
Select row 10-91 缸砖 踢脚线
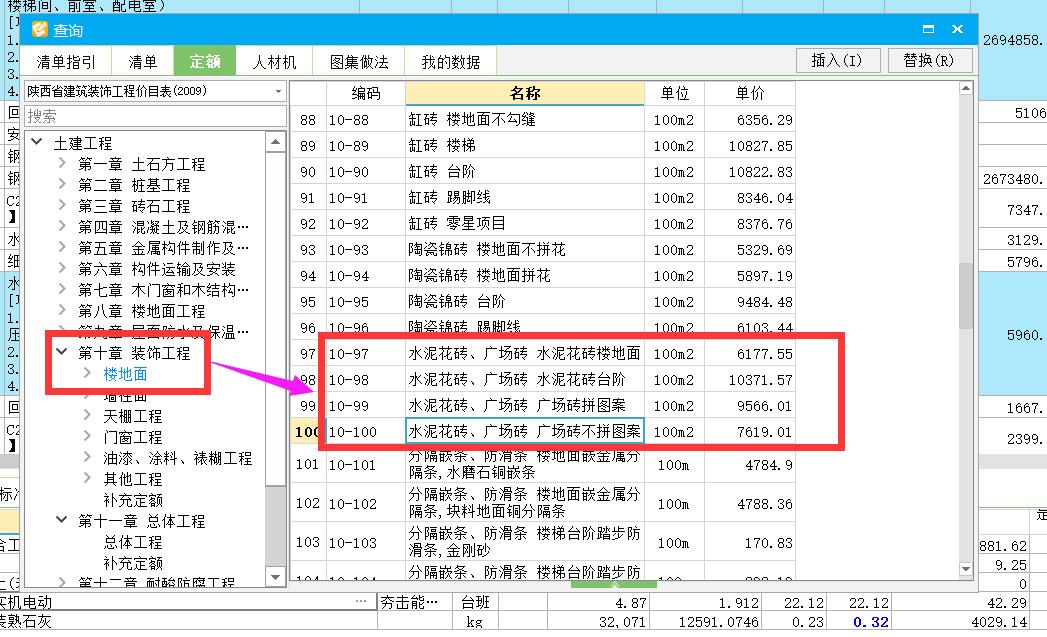(x=543, y=198)
